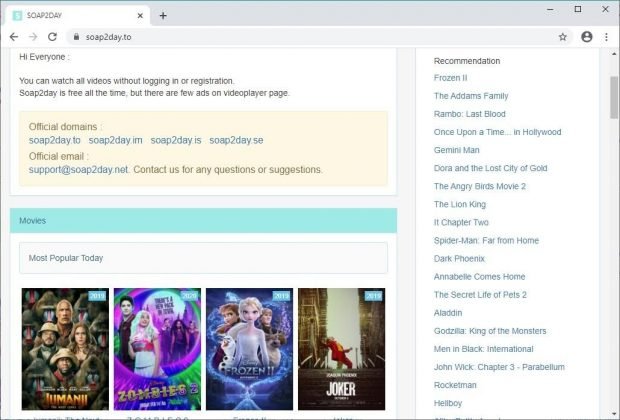Click the 2020 year badge on Zombies 2
The width and height of the screenshot is (620, 420).
tap(189, 296)
